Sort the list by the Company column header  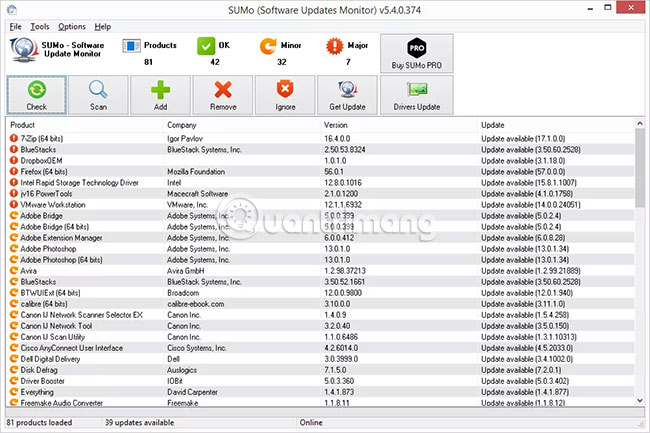pyautogui.click(x=242, y=125)
